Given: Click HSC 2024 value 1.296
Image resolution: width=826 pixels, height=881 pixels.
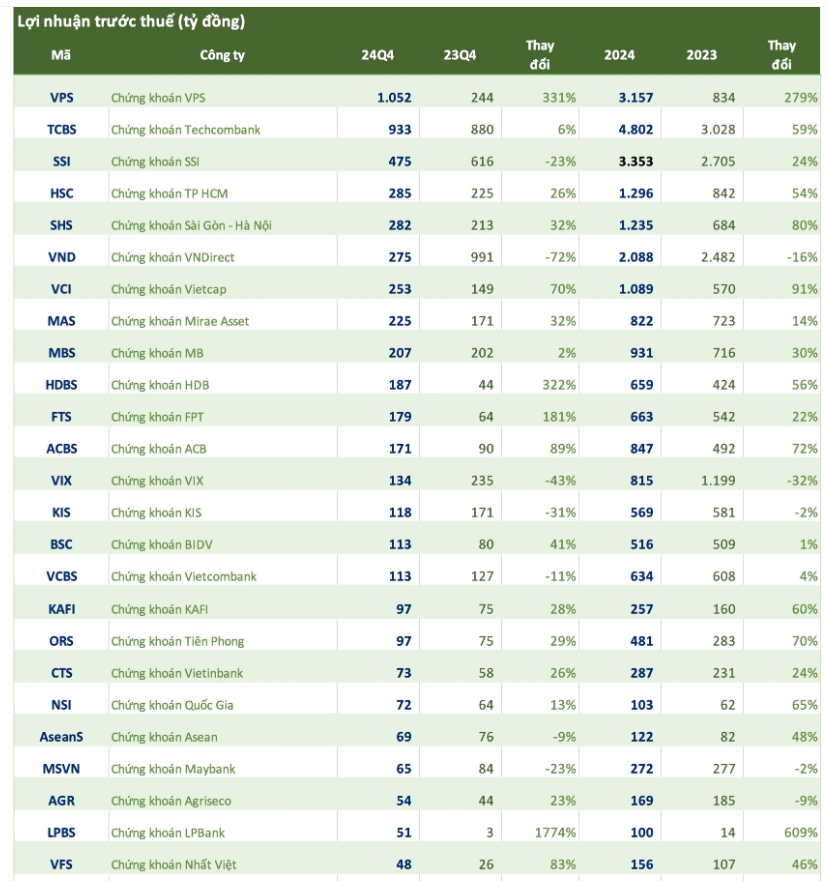Looking at the screenshot, I should point(636,194).
